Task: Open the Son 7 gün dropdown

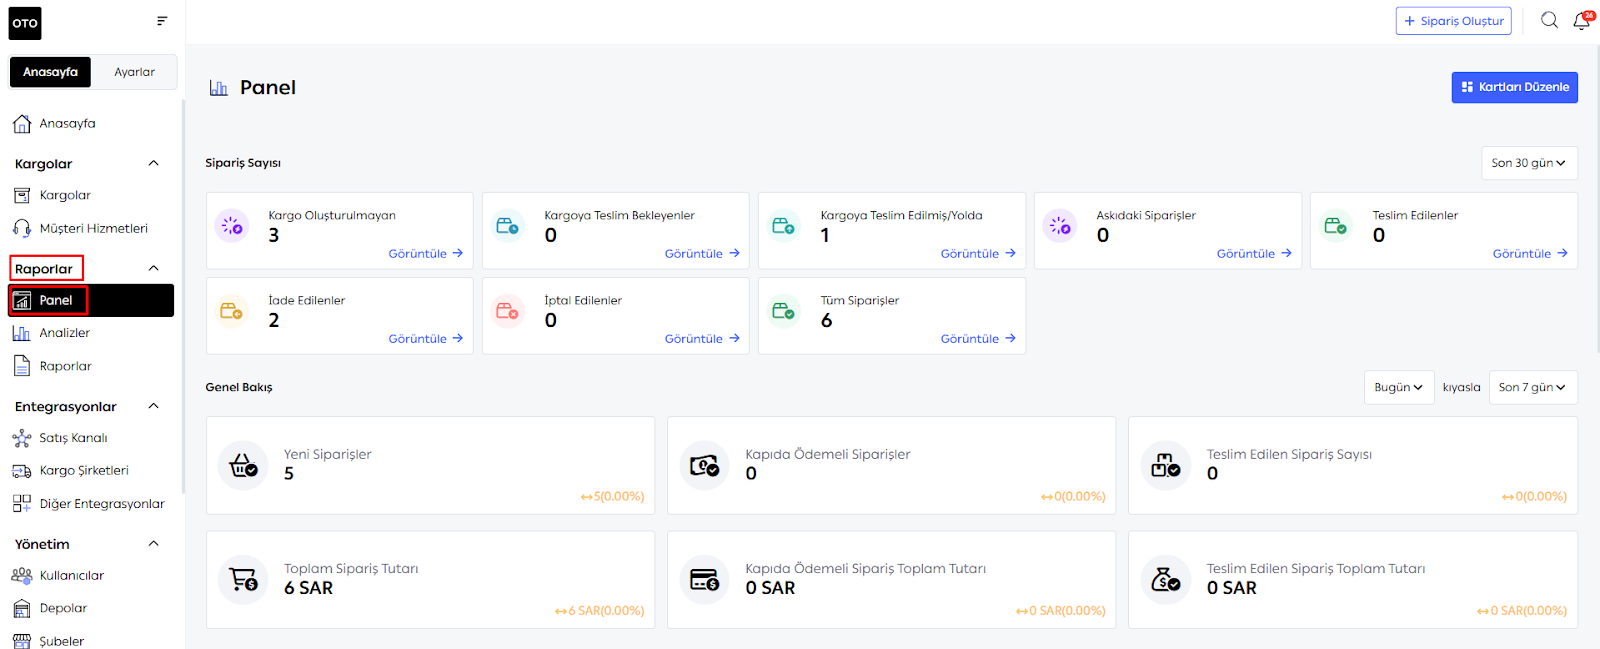Action: (1533, 388)
